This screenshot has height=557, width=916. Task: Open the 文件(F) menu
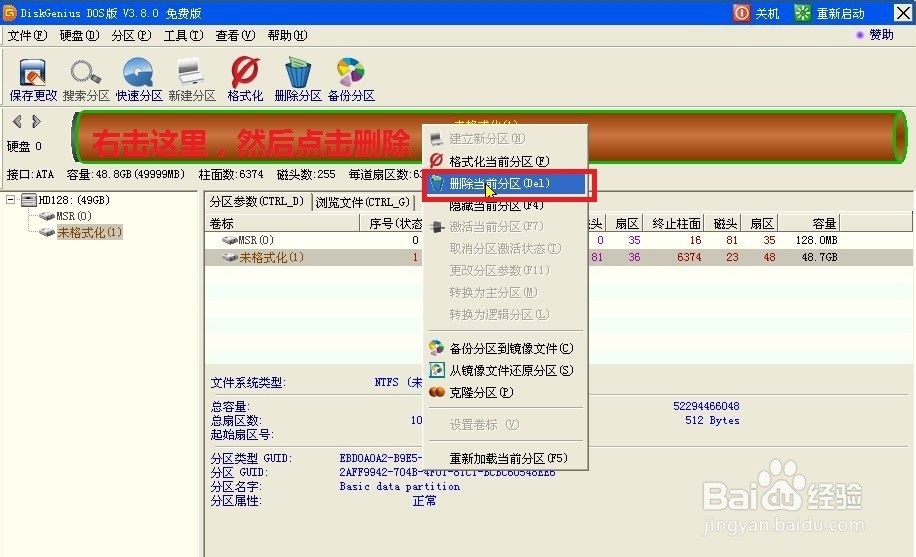(x=27, y=36)
